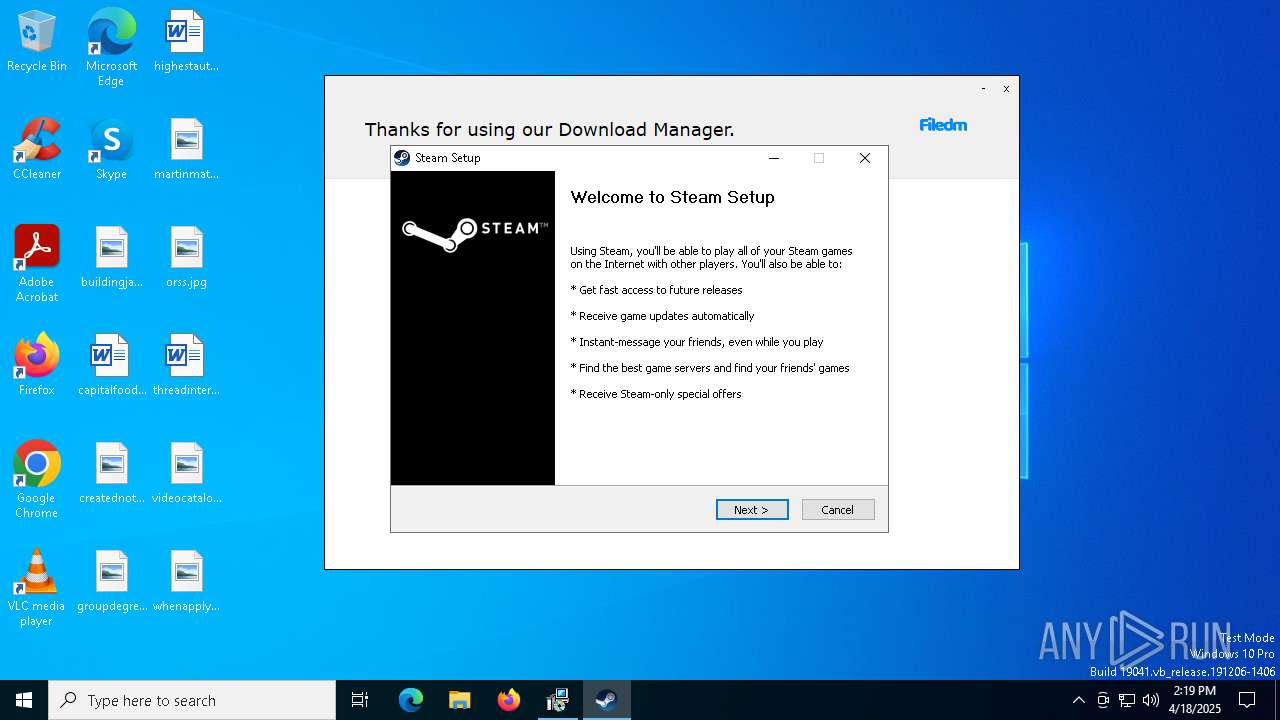Select the capitalfood... Word document

pos(111,366)
